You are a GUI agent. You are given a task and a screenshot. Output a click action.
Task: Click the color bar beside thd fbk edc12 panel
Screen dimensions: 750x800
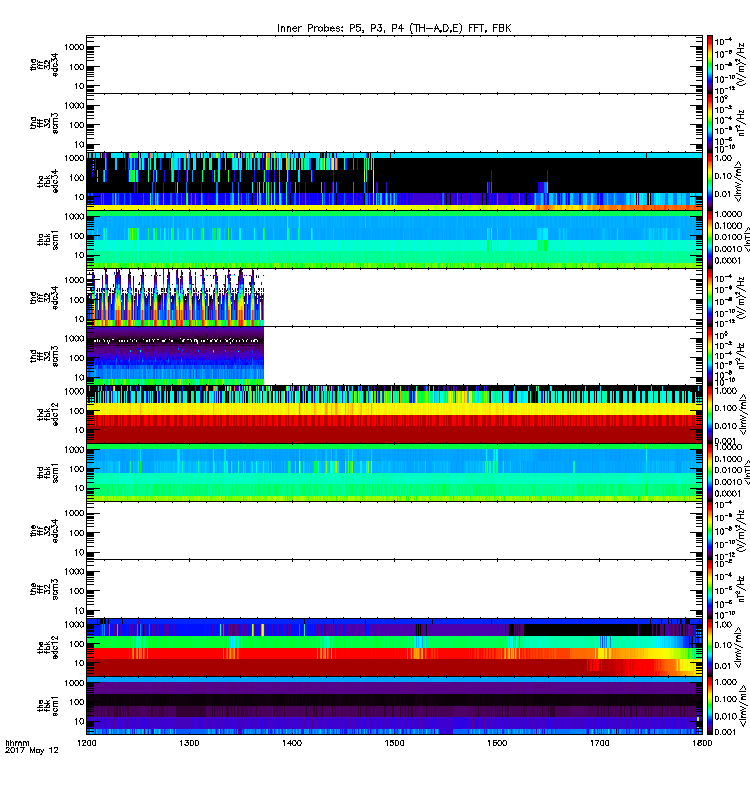(x=710, y=414)
